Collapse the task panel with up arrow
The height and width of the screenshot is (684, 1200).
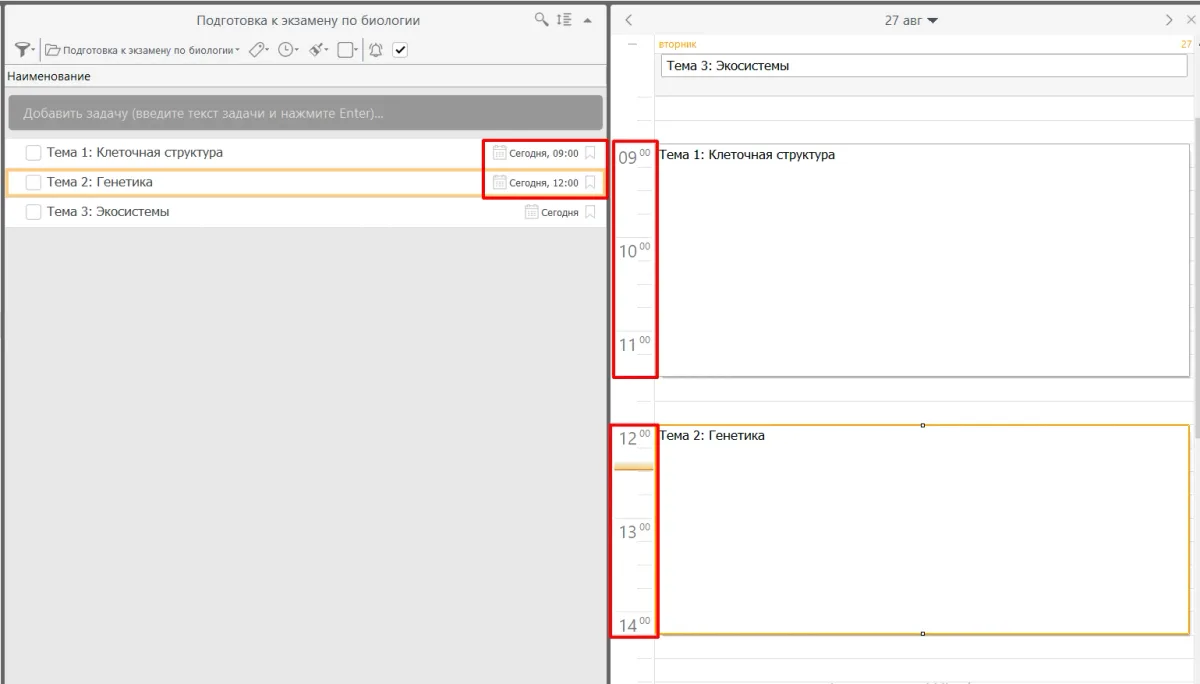click(588, 20)
